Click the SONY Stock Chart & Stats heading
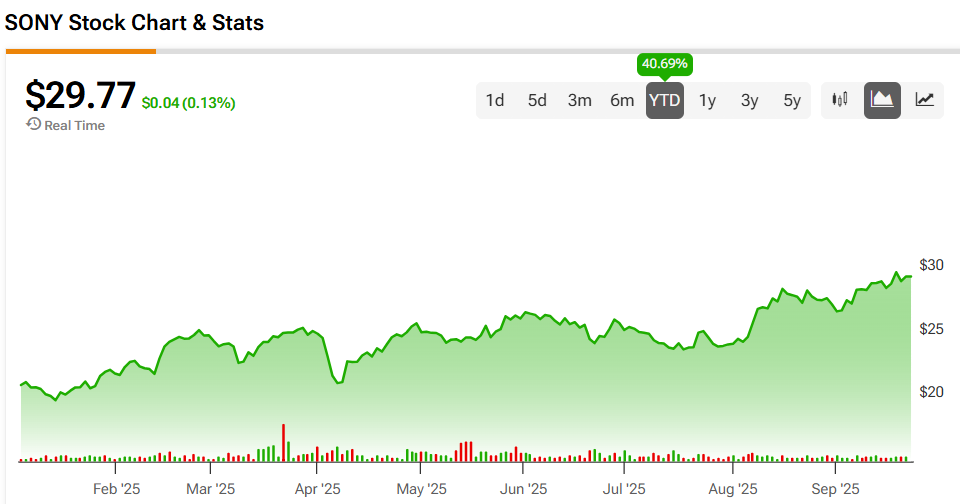 point(134,23)
